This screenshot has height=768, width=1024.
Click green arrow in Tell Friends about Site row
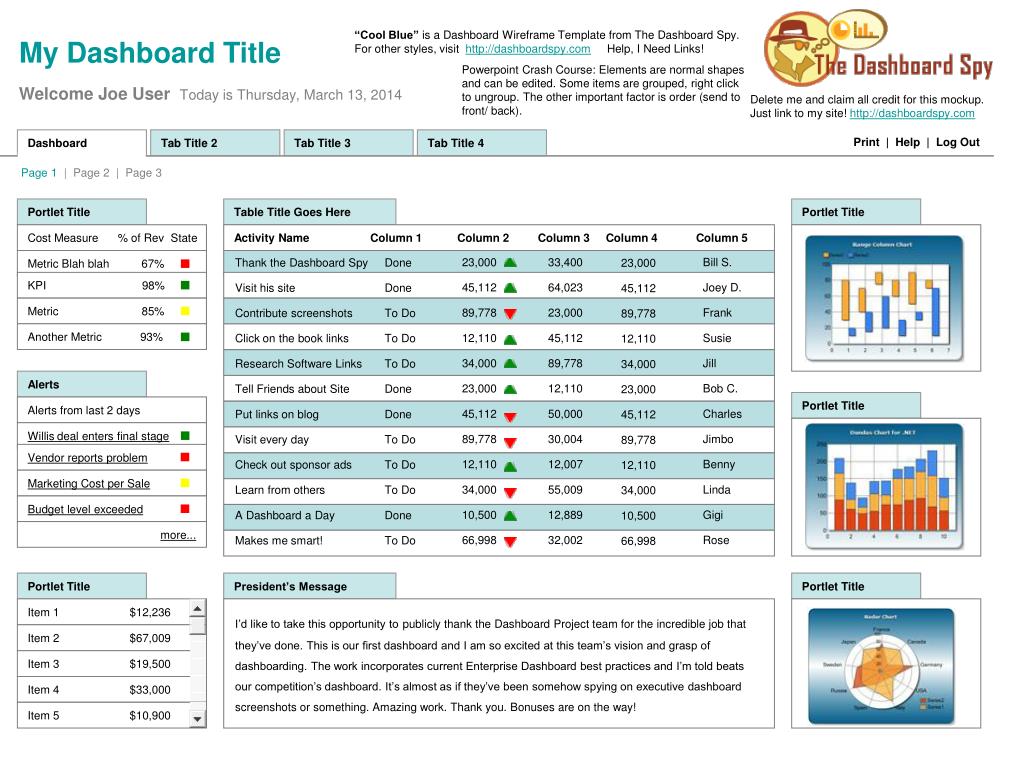coord(511,389)
